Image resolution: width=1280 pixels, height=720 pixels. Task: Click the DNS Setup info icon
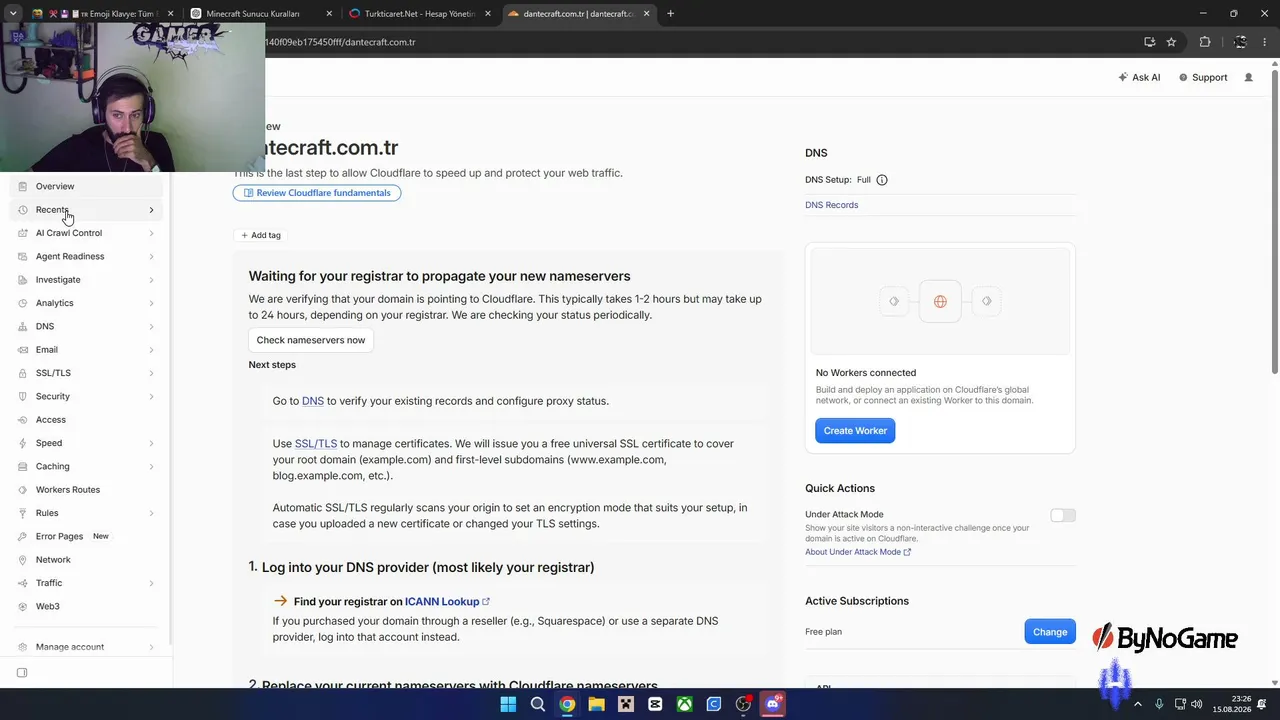click(x=882, y=180)
